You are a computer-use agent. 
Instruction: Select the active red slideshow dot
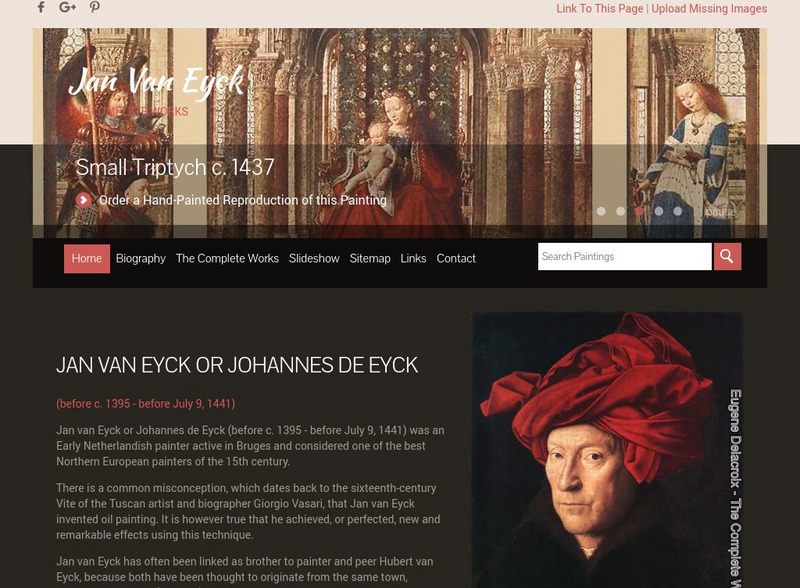[639, 211]
